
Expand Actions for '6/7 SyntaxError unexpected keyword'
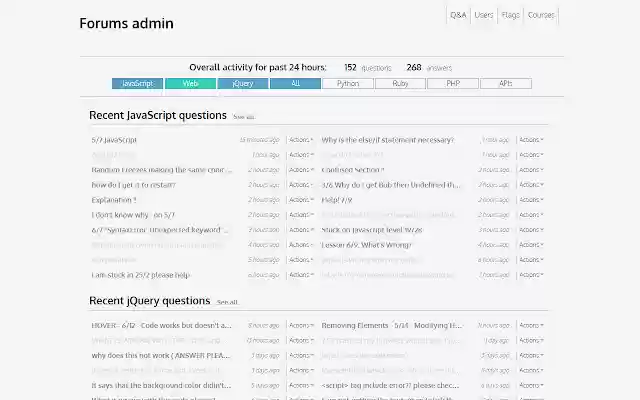(x=301, y=230)
